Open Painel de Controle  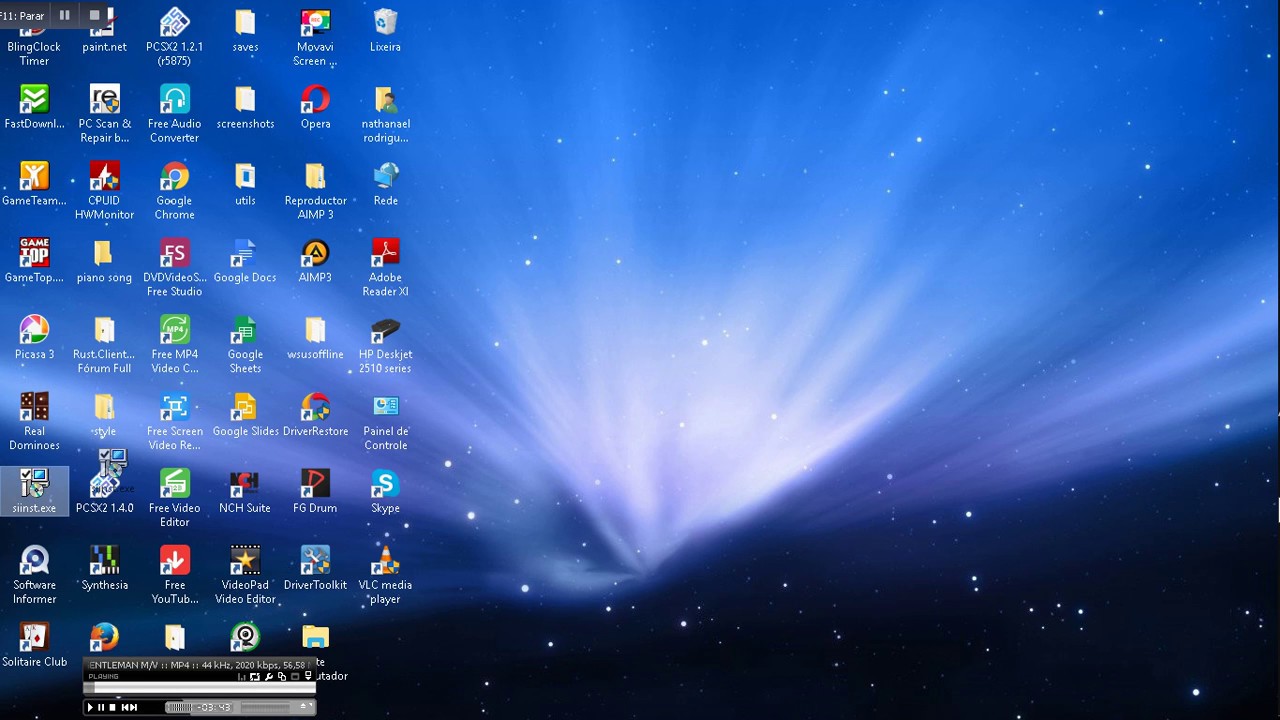pos(385,421)
